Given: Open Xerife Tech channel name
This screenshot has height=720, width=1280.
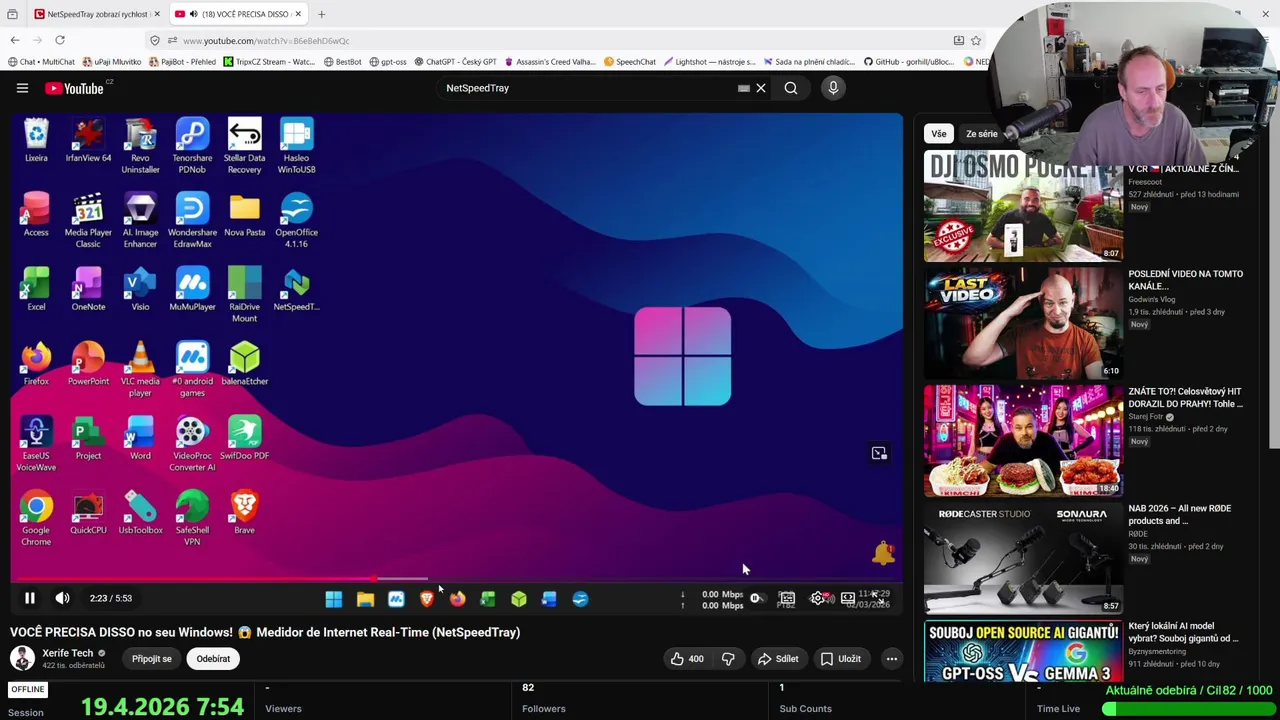Looking at the screenshot, I should click(x=68, y=653).
